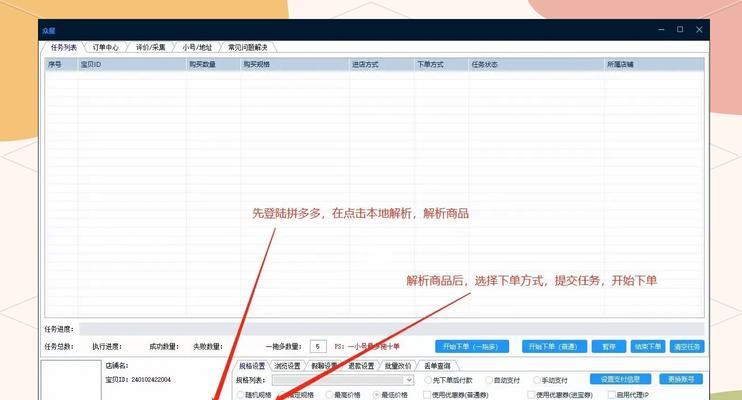Click the 下单方式 column header
The width and height of the screenshot is (742, 400).
[442, 64]
